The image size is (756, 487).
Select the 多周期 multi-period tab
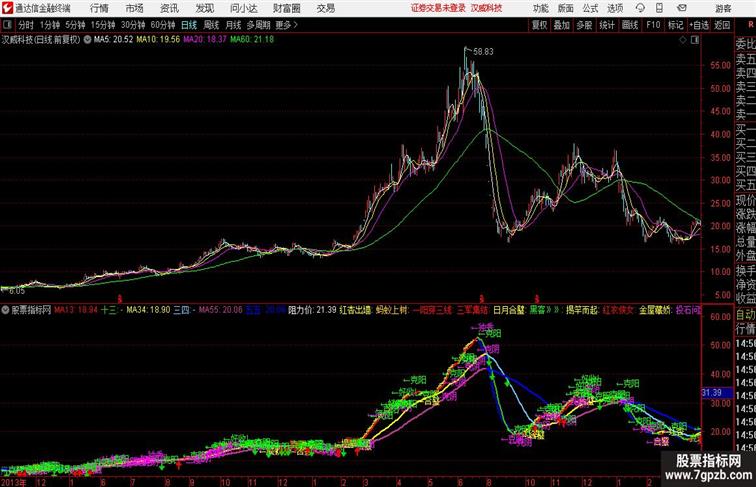click(x=258, y=25)
